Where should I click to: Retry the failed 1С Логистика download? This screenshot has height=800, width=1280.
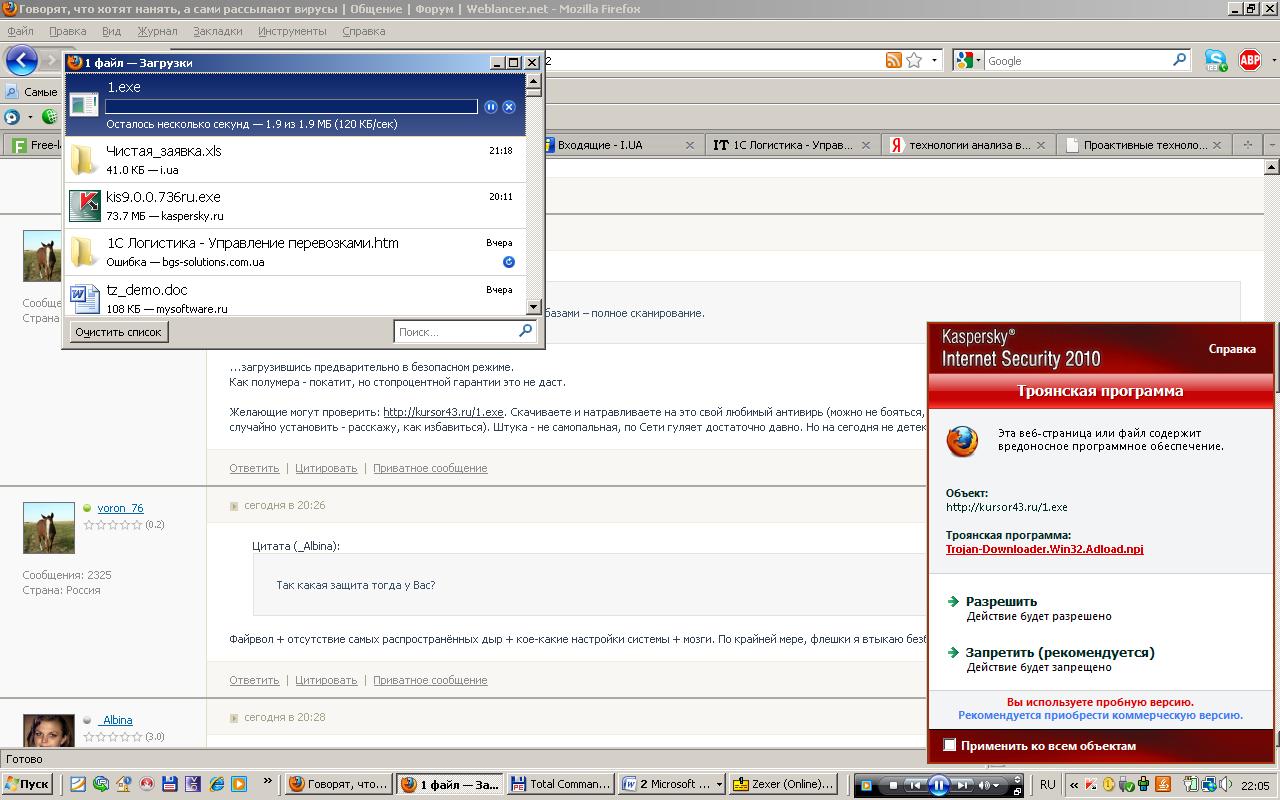[508, 262]
